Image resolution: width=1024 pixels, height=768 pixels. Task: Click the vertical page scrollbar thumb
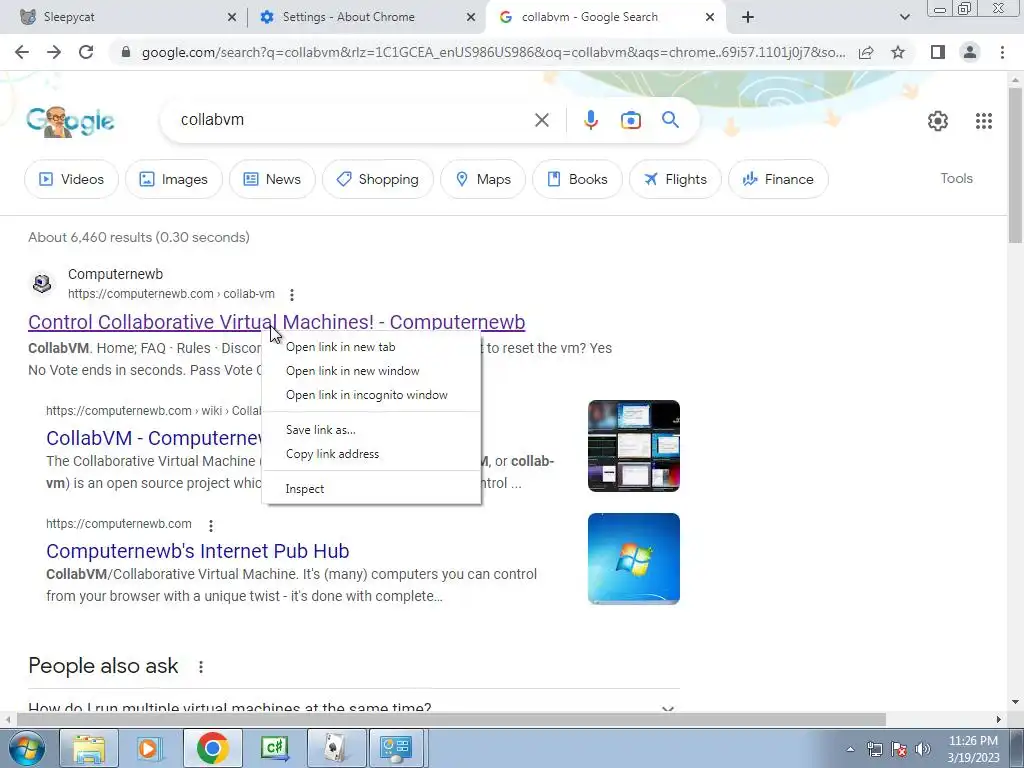point(1015,165)
